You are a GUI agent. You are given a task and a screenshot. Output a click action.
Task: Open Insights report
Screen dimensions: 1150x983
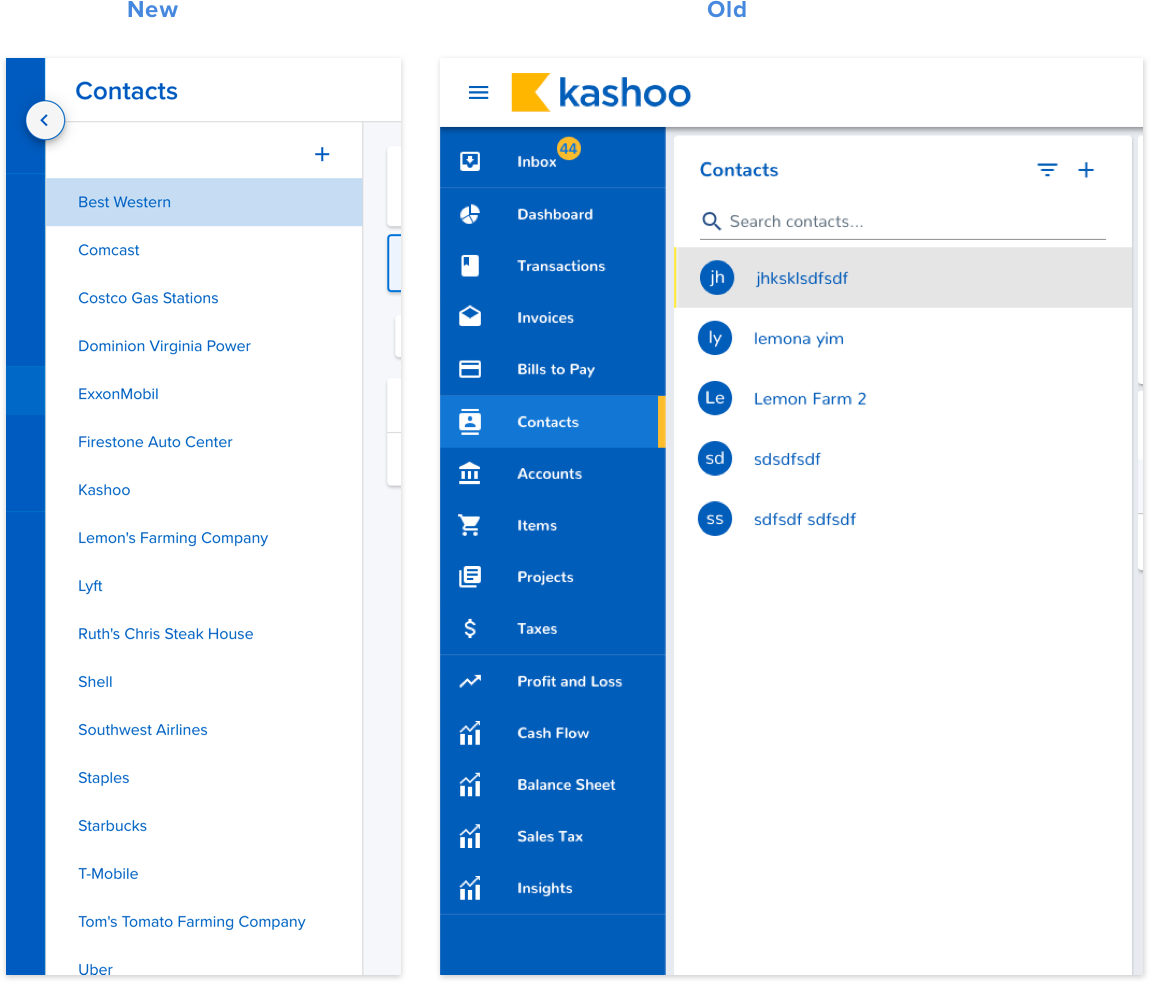(552, 888)
